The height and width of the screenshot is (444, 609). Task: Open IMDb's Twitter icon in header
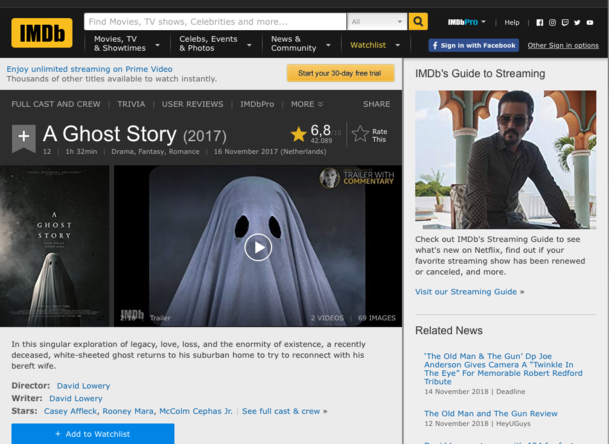(x=577, y=22)
